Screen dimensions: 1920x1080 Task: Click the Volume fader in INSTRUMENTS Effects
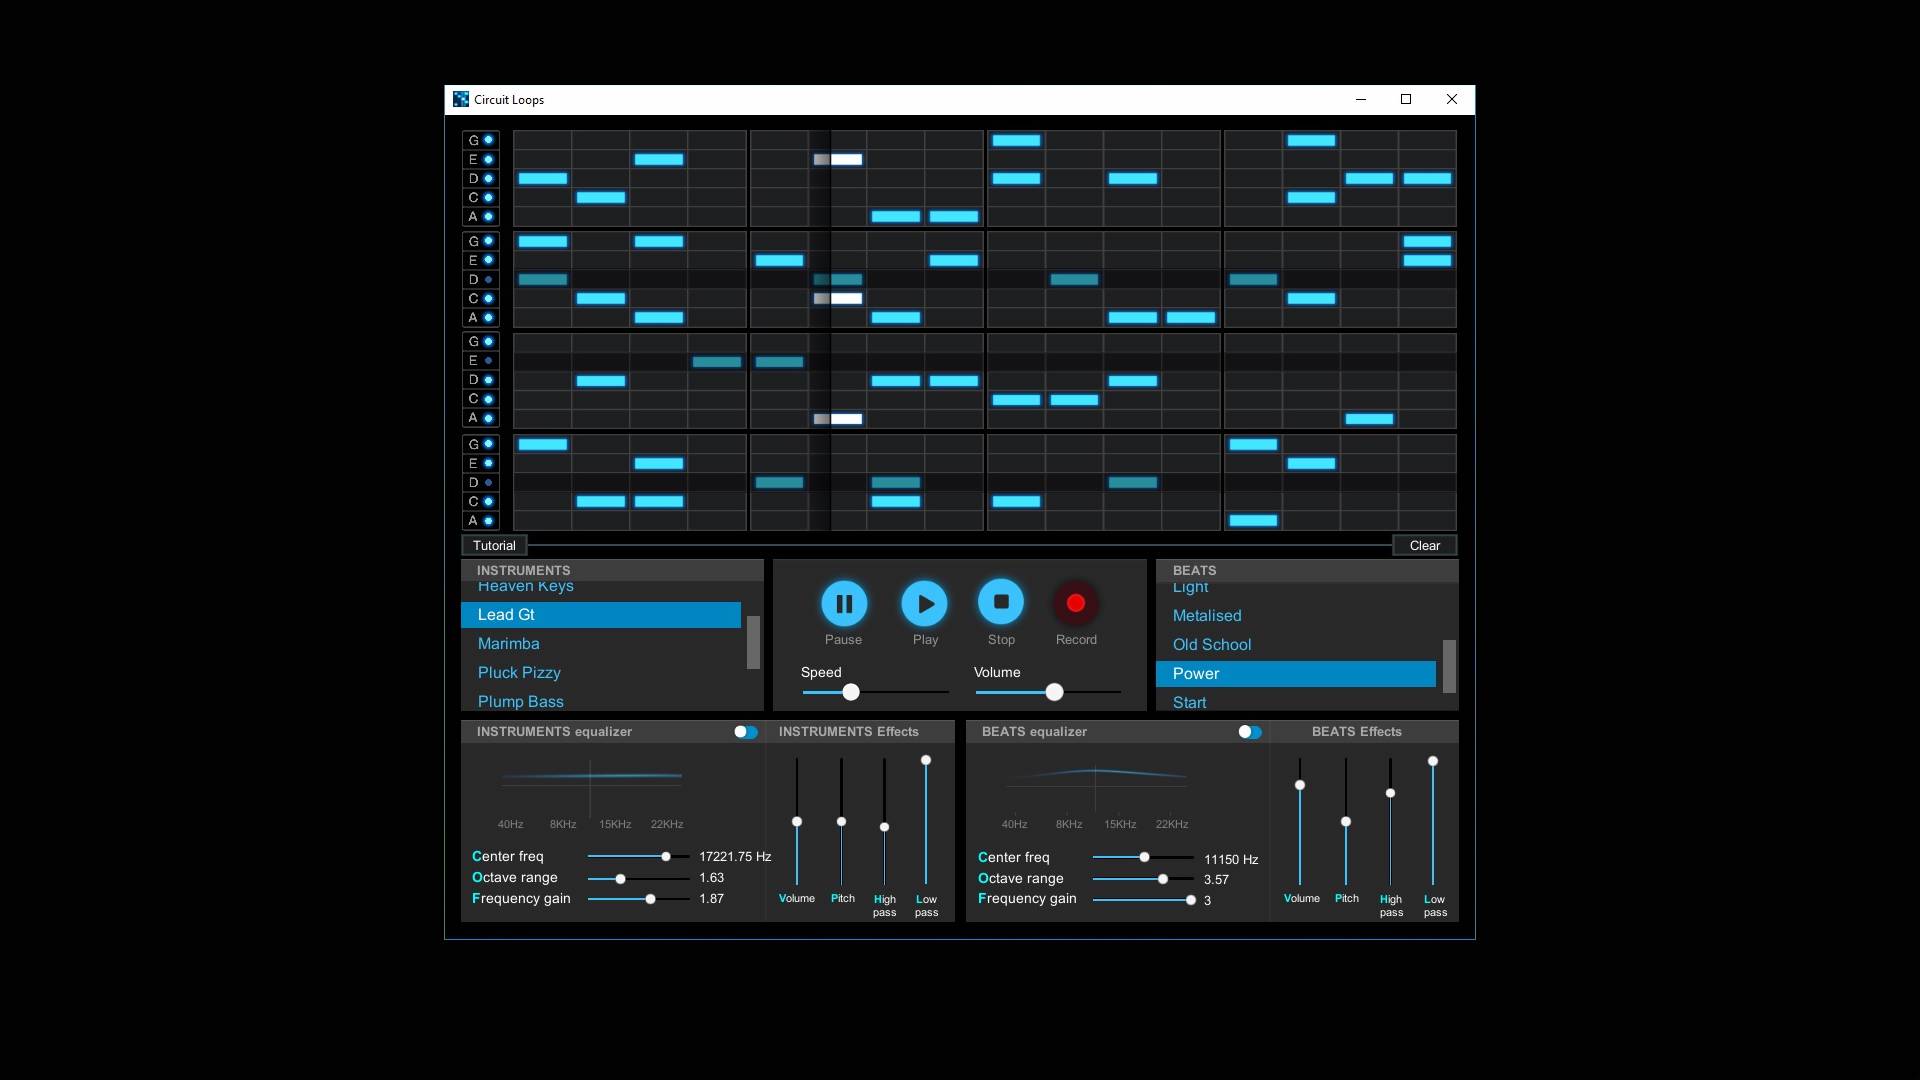point(796,821)
